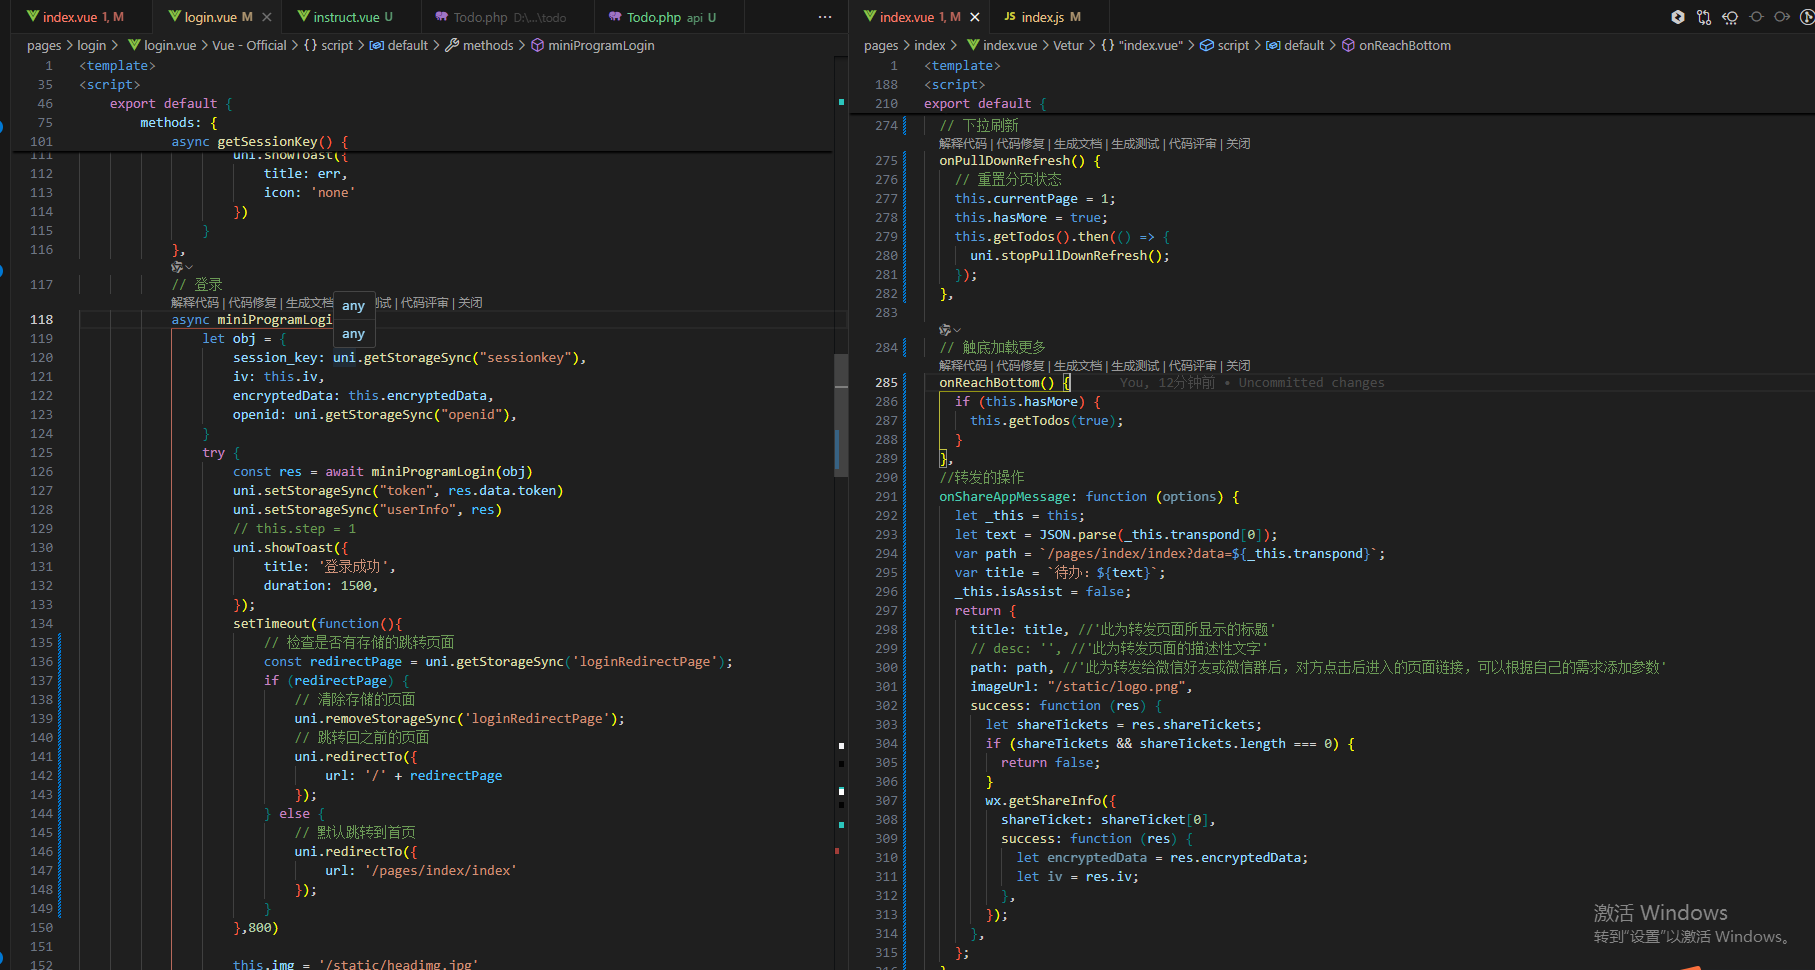1815x970 pixels.
Task: Click 'onReachBottom' breadcrumb
Action: point(1396,45)
